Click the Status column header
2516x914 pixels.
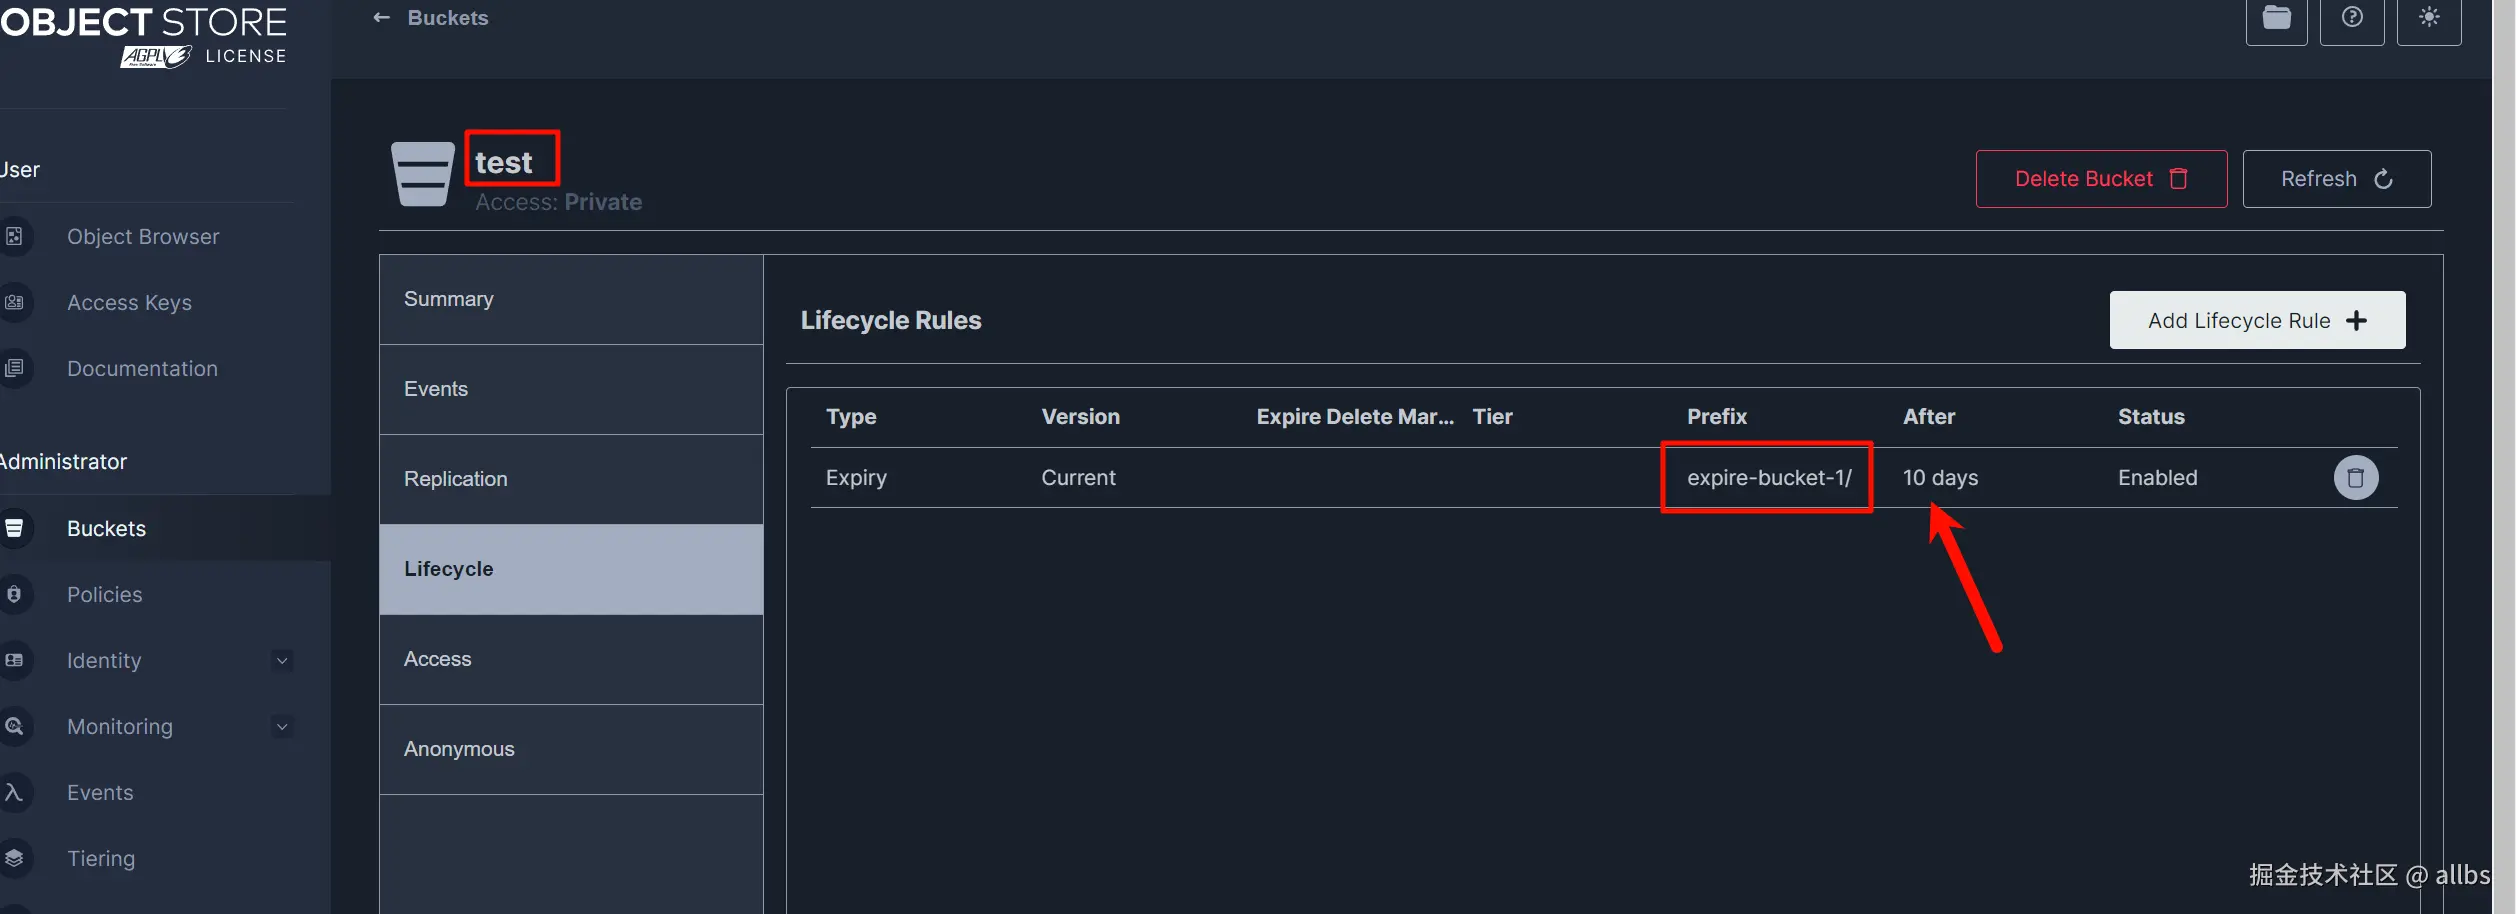pyautogui.click(x=2151, y=417)
